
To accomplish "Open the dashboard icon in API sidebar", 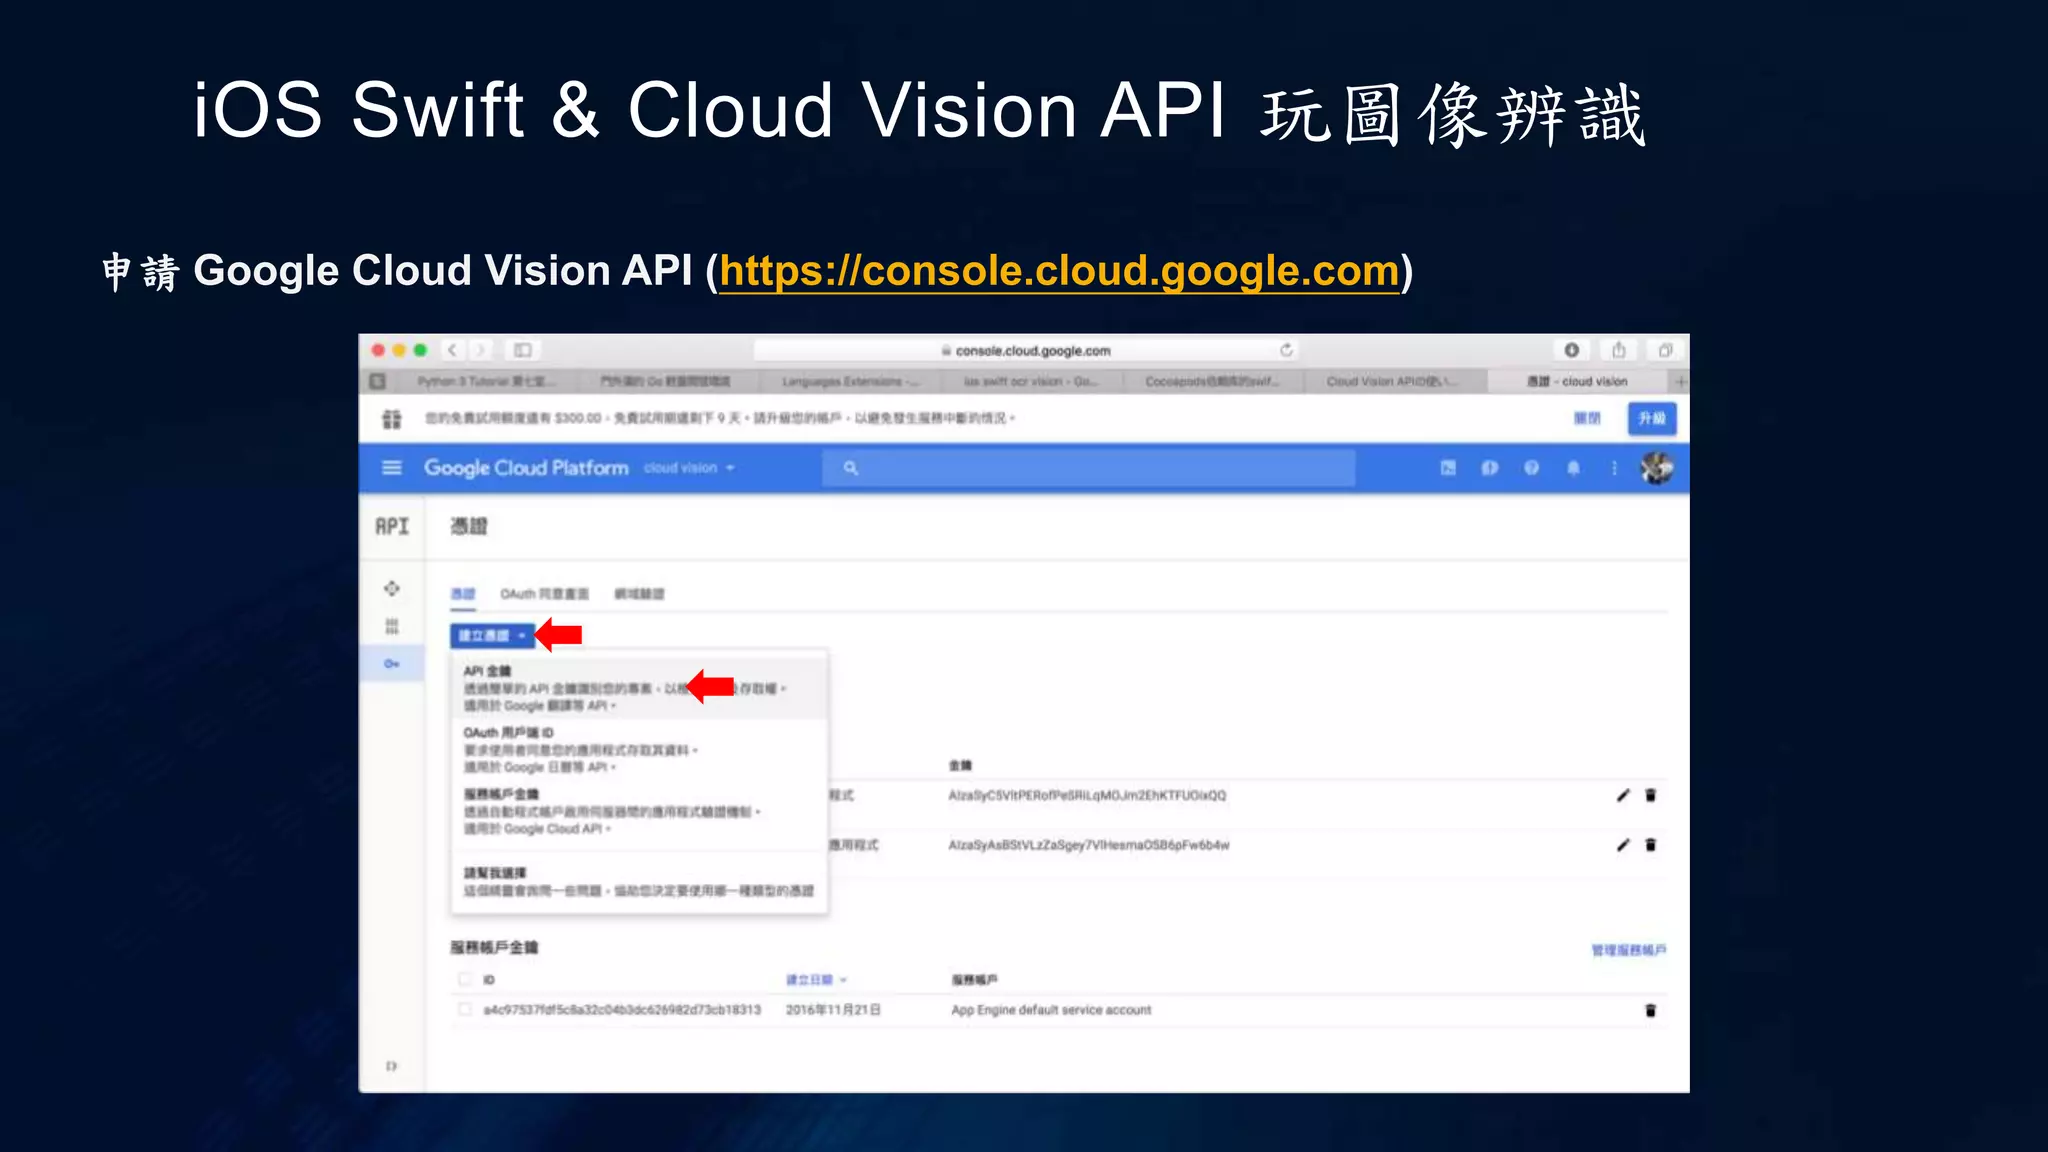I will click(x=392, y=589).
